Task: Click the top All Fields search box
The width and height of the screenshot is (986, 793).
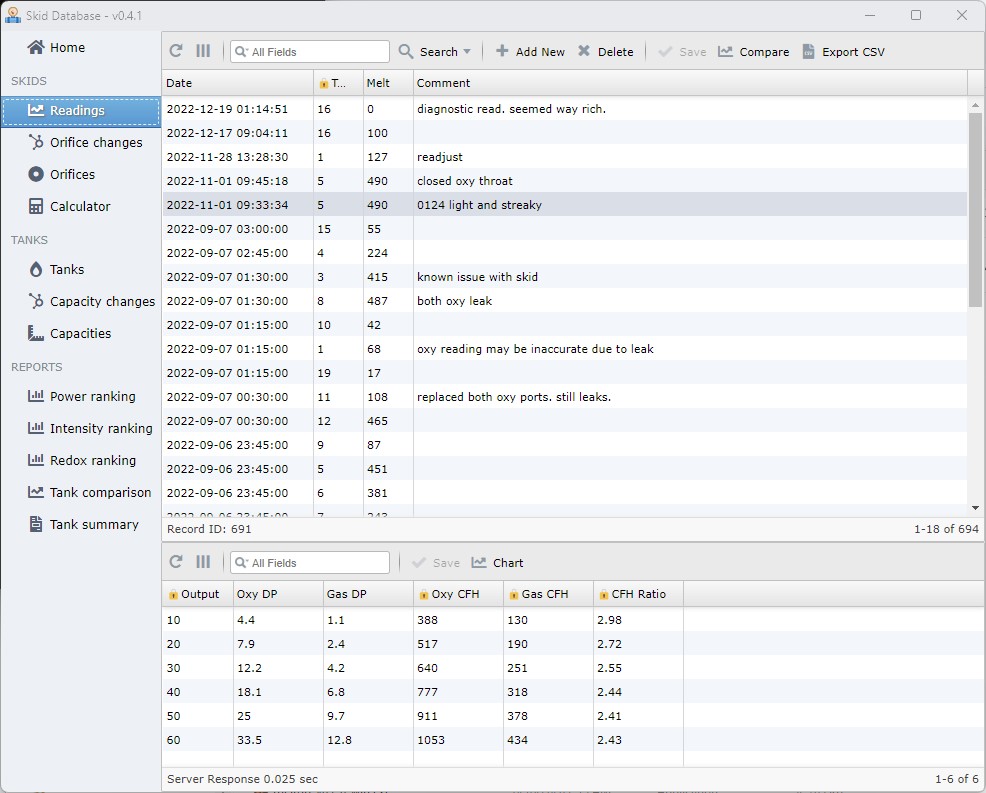Action: pyautogui.click(x=315, y=52)
